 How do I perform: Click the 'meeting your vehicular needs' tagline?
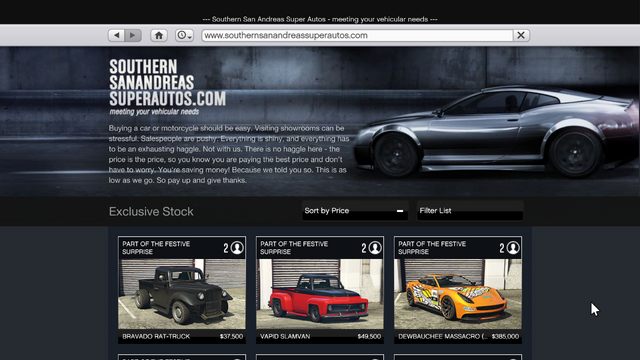click(154, 112)
